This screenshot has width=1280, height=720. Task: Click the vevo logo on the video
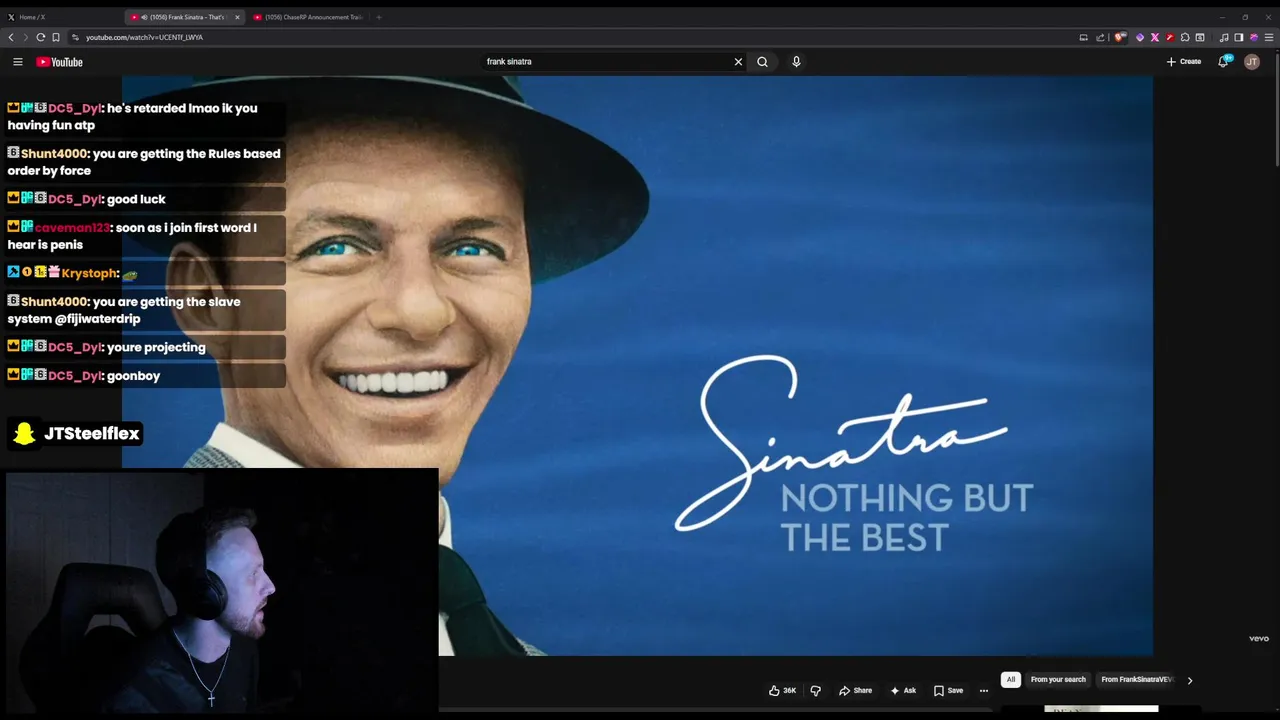(1258, 638)
